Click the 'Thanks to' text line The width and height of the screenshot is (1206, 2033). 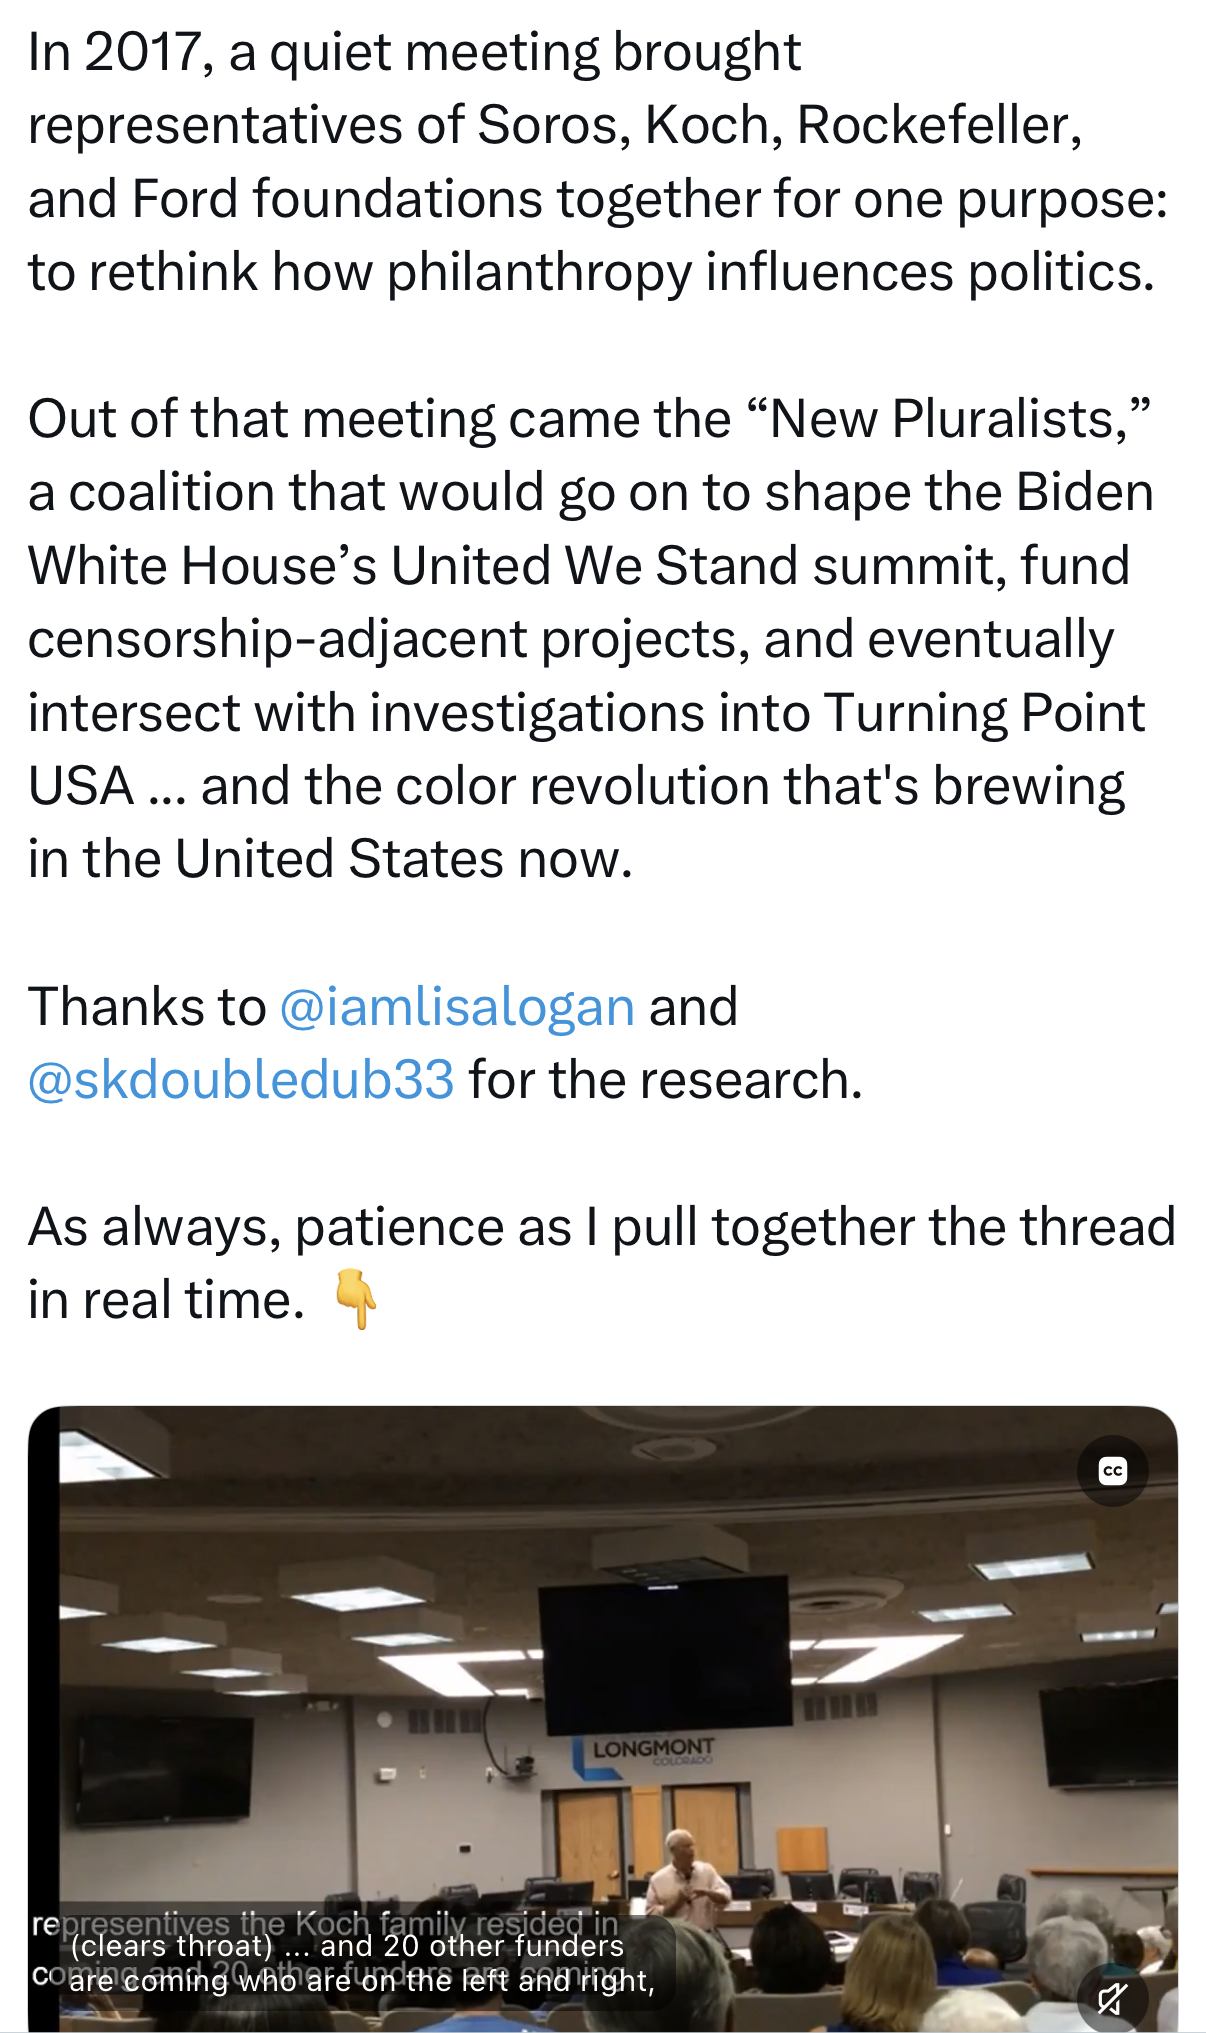[x=147, y=1007]
